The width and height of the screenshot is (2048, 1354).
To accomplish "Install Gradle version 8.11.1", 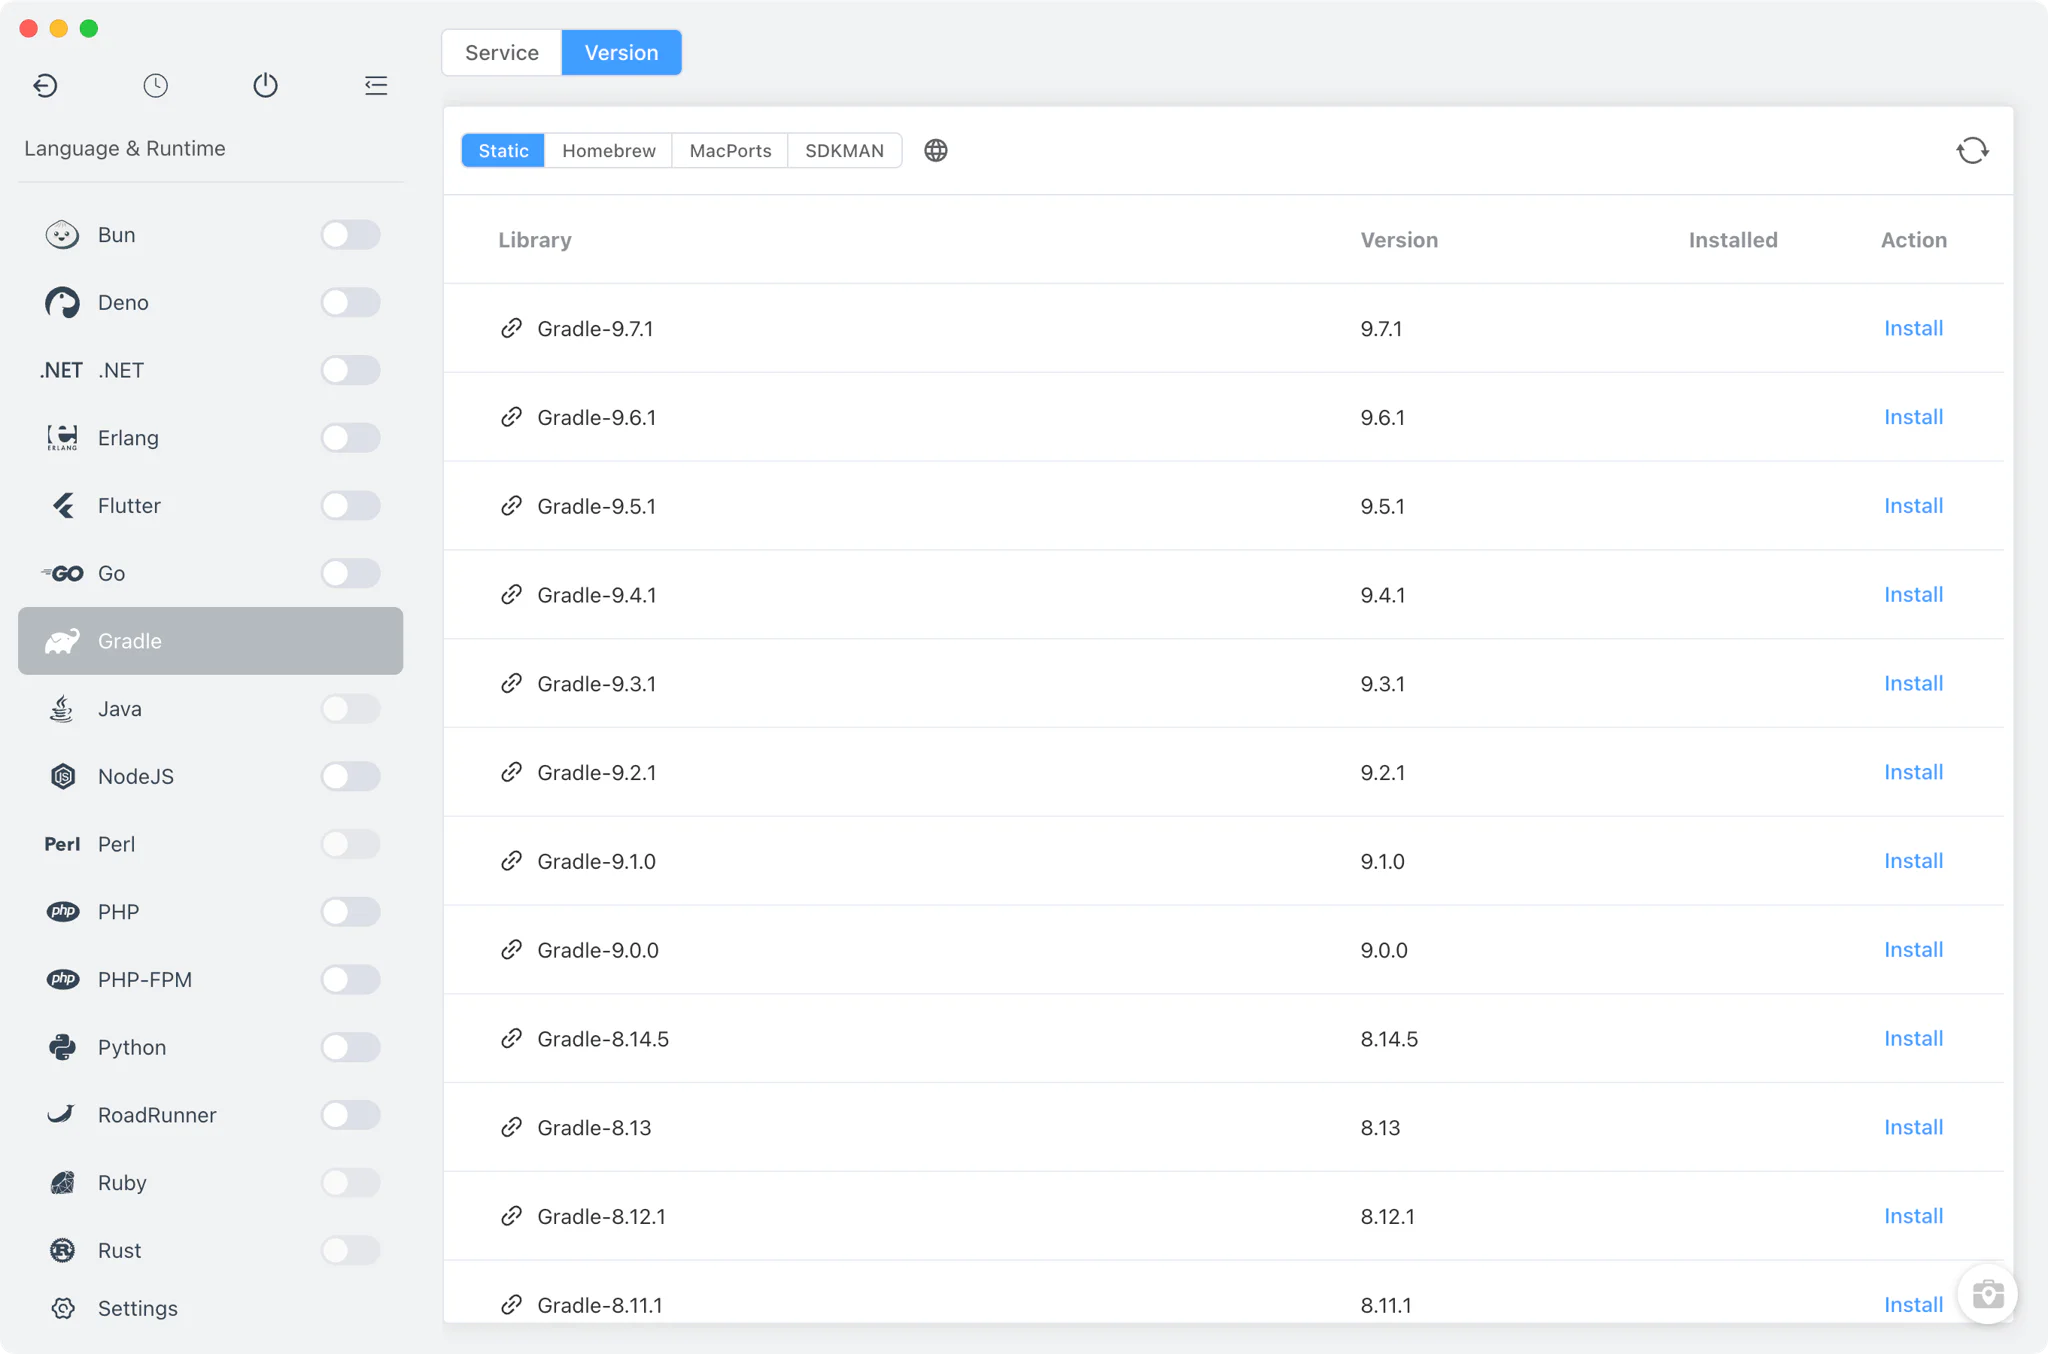I will click(1913, 1305).
